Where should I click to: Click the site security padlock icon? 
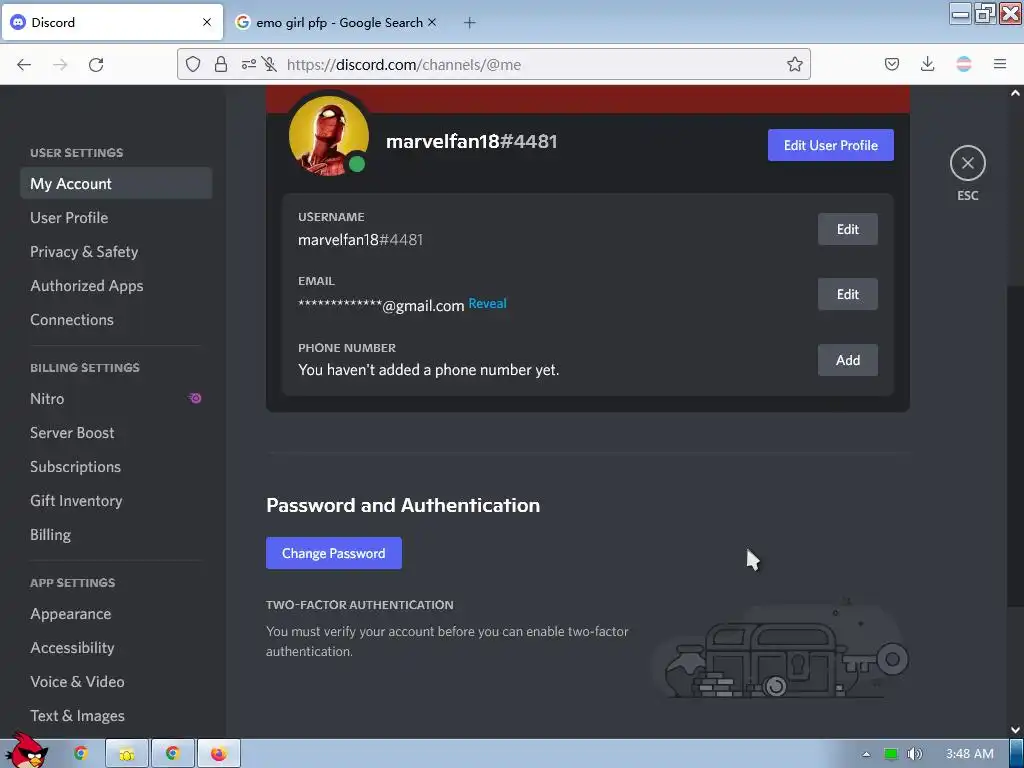(x=221, y=64)
